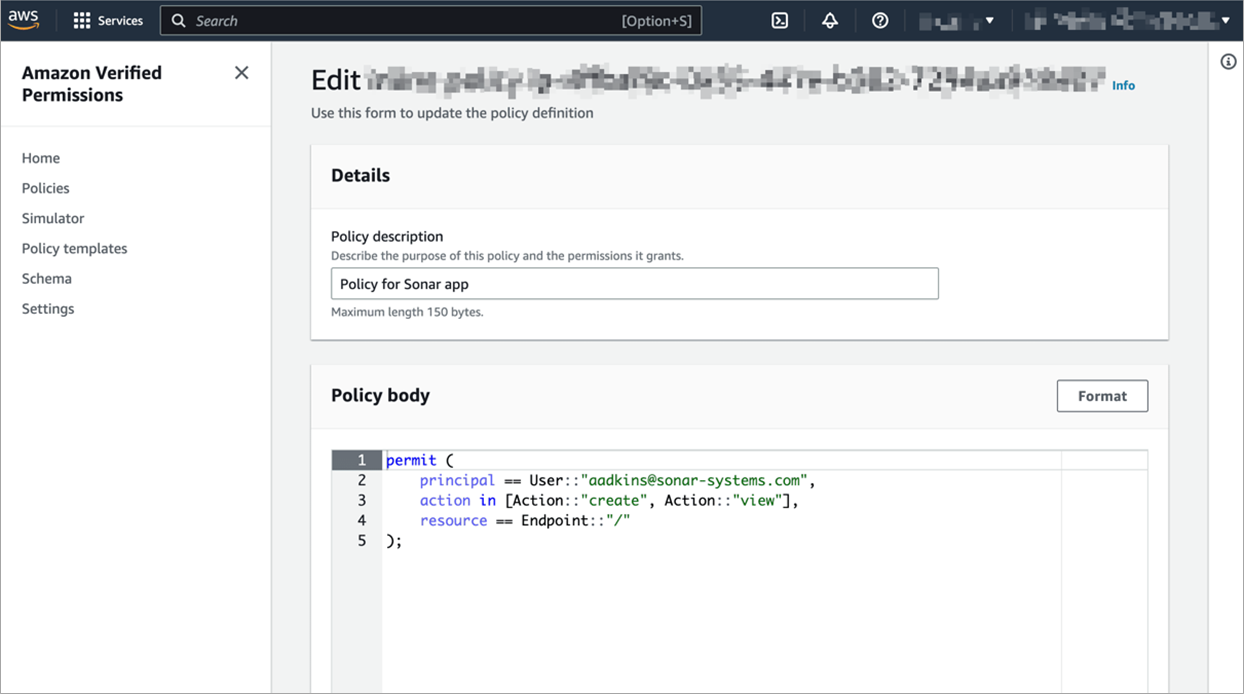Open the help question mark menu

pos(880,21)
